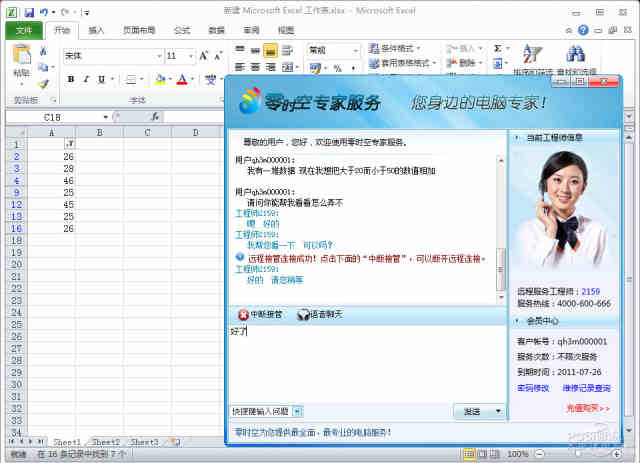Click the merge and center icon
640x463 pixels.
click(x=288, y=67)
